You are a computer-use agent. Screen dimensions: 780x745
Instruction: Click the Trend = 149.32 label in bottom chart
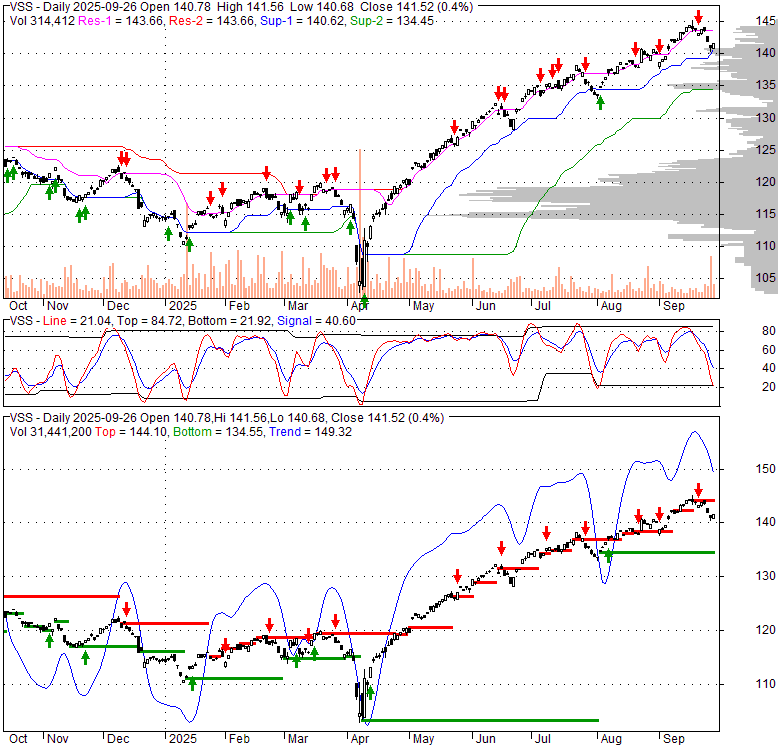tap(310, 432)
